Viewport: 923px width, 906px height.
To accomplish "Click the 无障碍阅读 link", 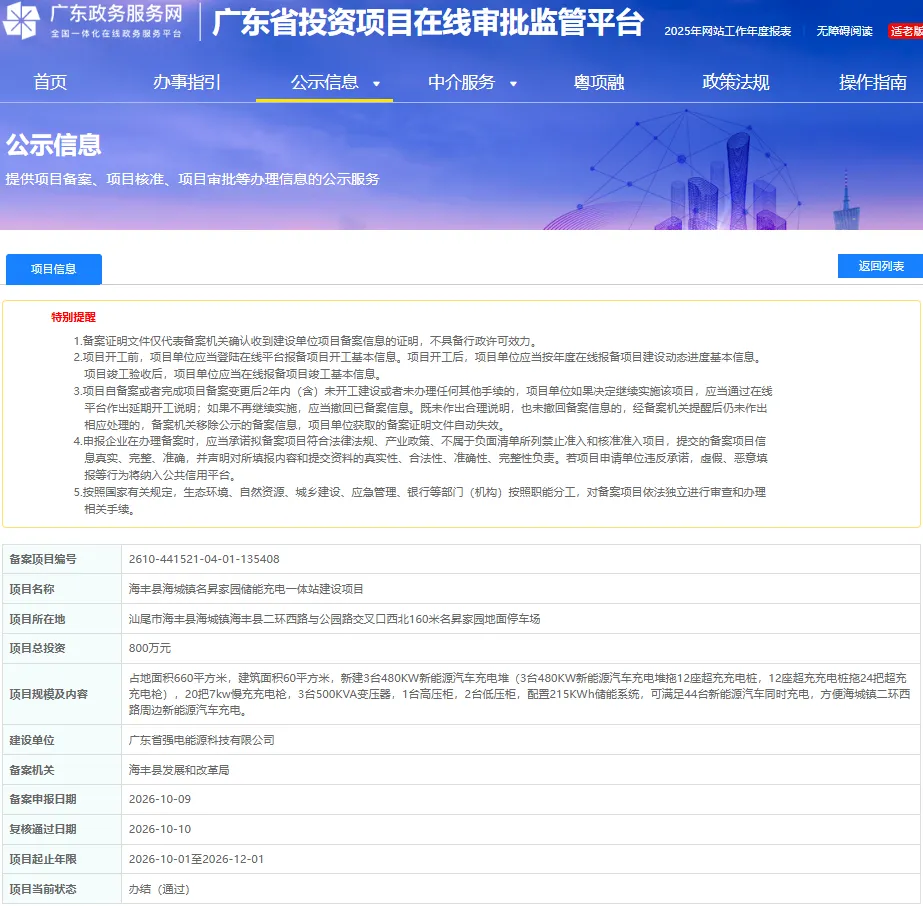I will [x=844, y=31].
